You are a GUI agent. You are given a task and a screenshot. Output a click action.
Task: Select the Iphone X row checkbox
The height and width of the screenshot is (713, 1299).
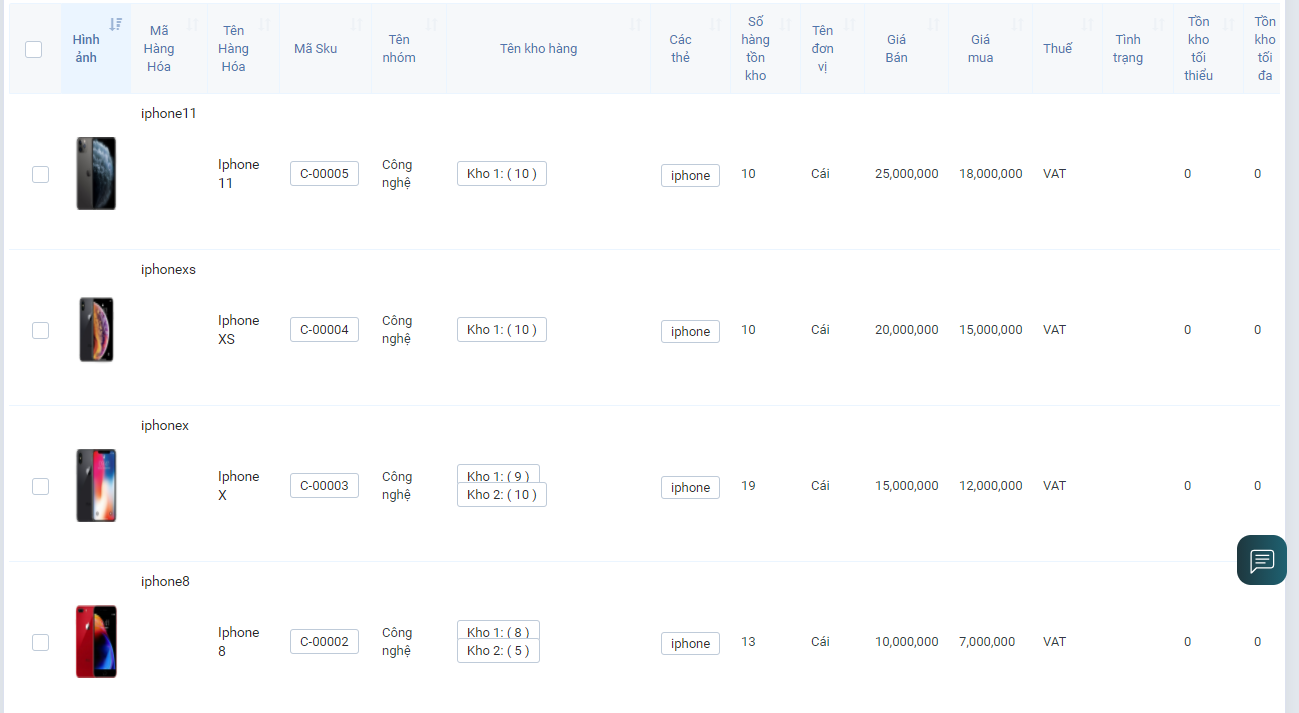click(40, 486)
